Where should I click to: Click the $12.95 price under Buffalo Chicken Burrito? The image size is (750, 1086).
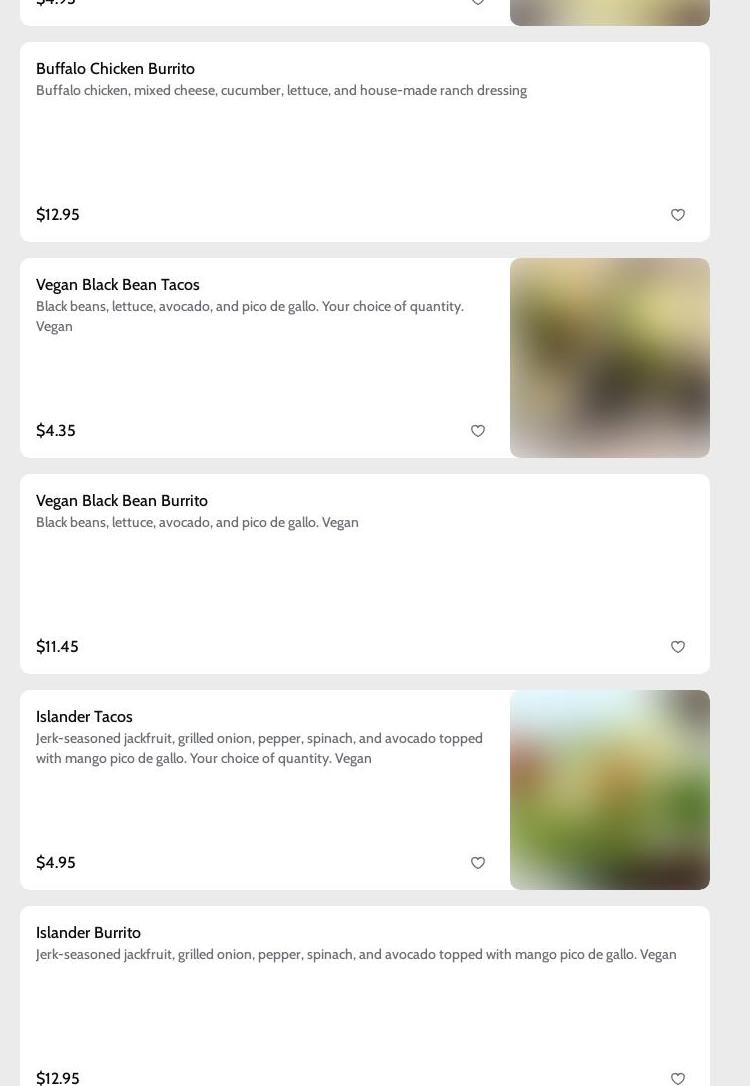58,215
